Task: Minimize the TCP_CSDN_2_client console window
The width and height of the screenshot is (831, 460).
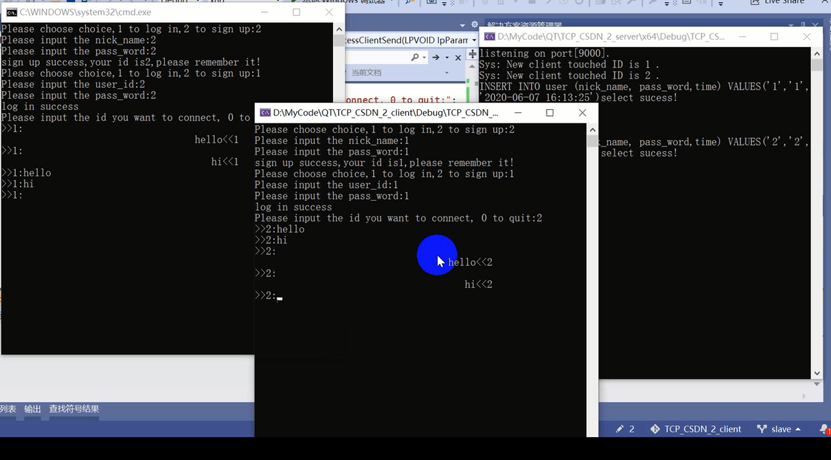Action: (518, 113)
